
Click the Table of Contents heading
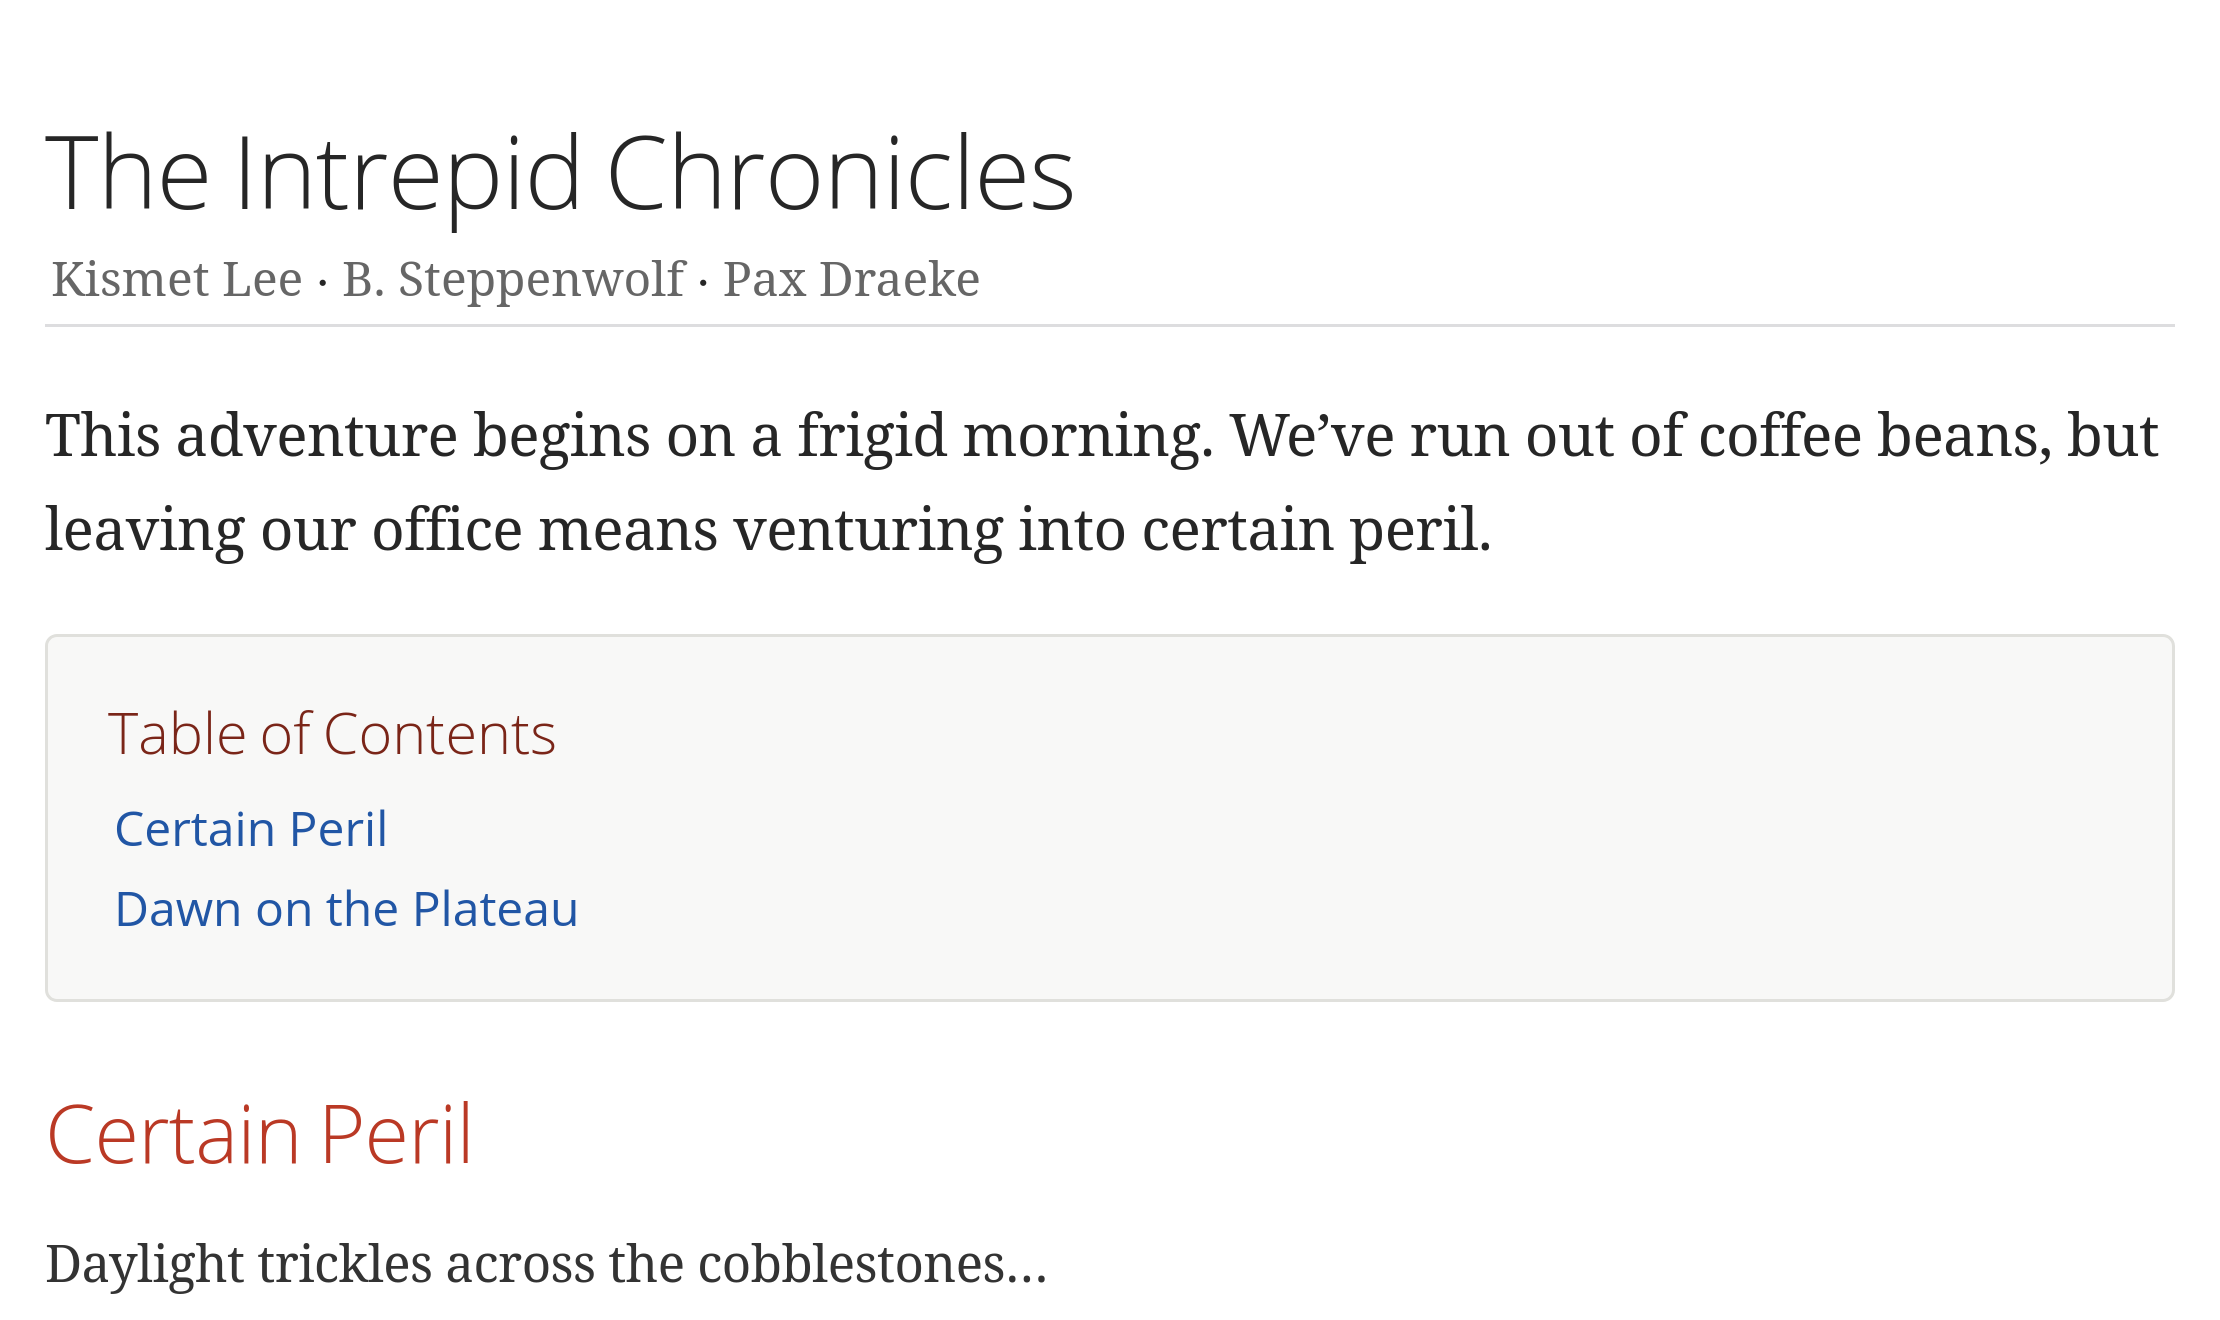(x=331, y=734)
